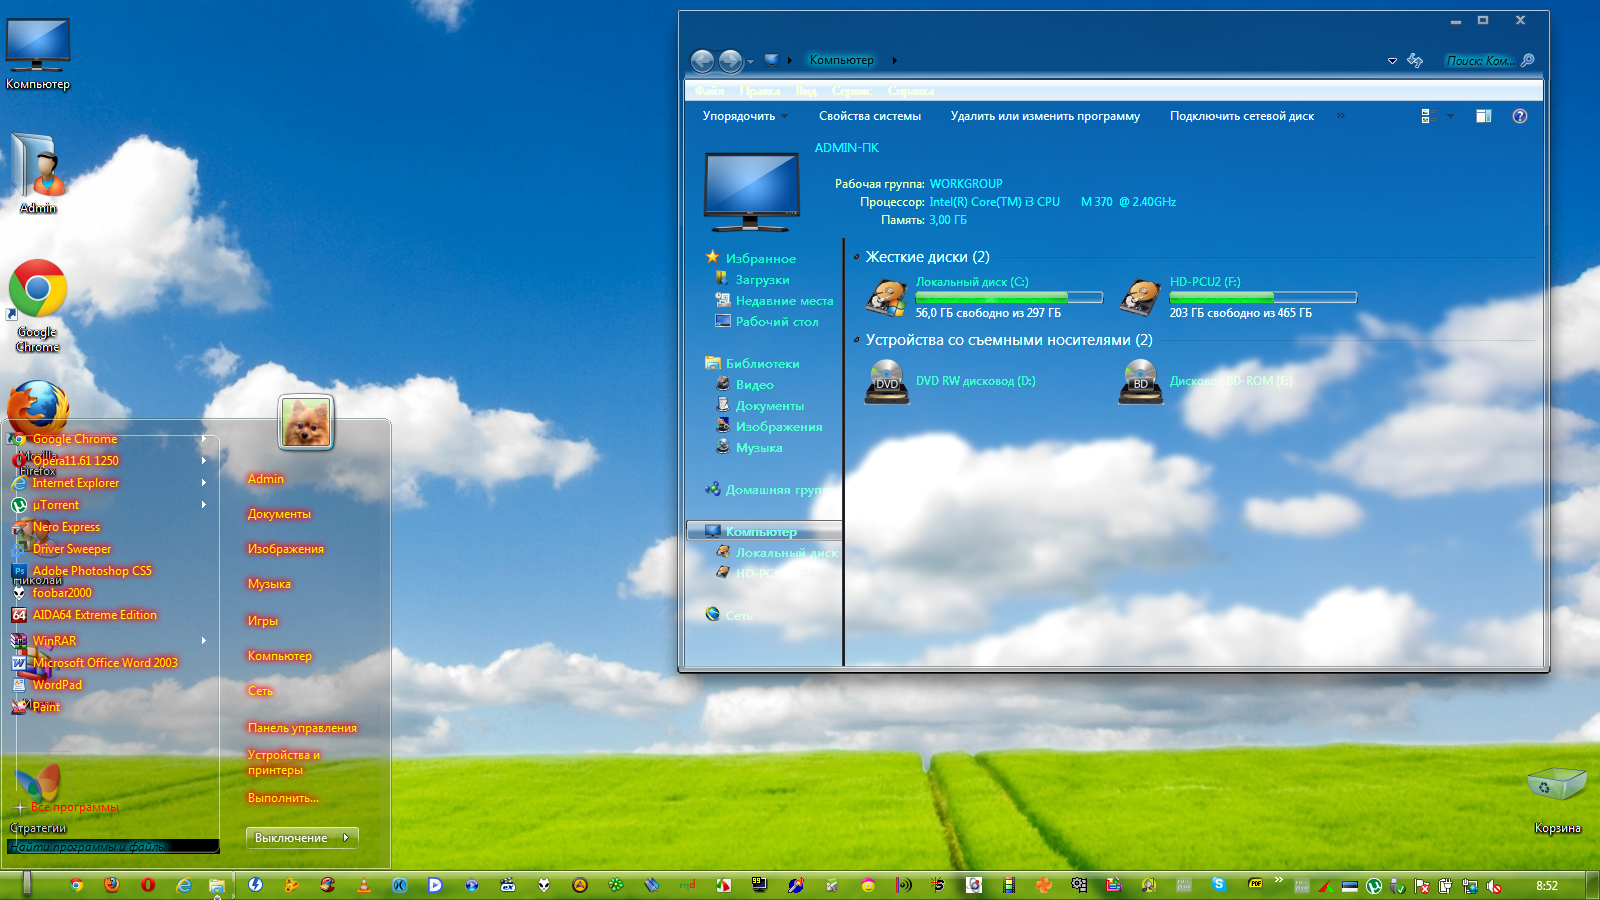Select Панель управления in Start menu
This screenshot has height=900, width=1600.
click(302, 728)
